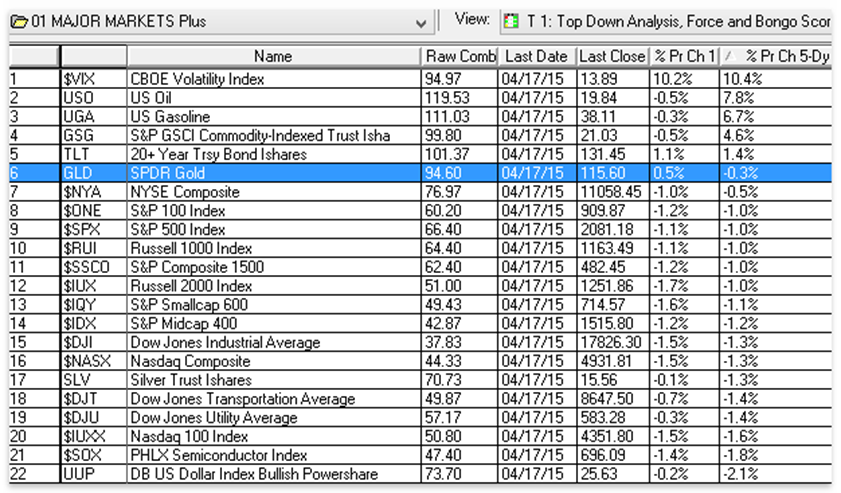Select the Nasdaq 100 Index name cell
This screenshot has width=841, height=493.
coord(274,436)
